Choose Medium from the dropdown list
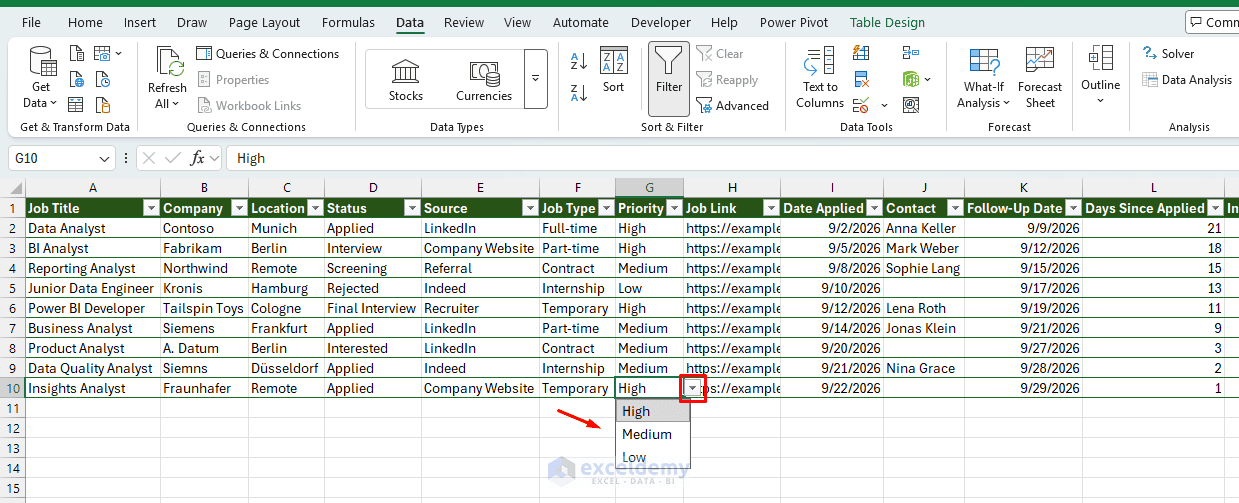This screenshot has width=1239, height=503. pos(652,434)
